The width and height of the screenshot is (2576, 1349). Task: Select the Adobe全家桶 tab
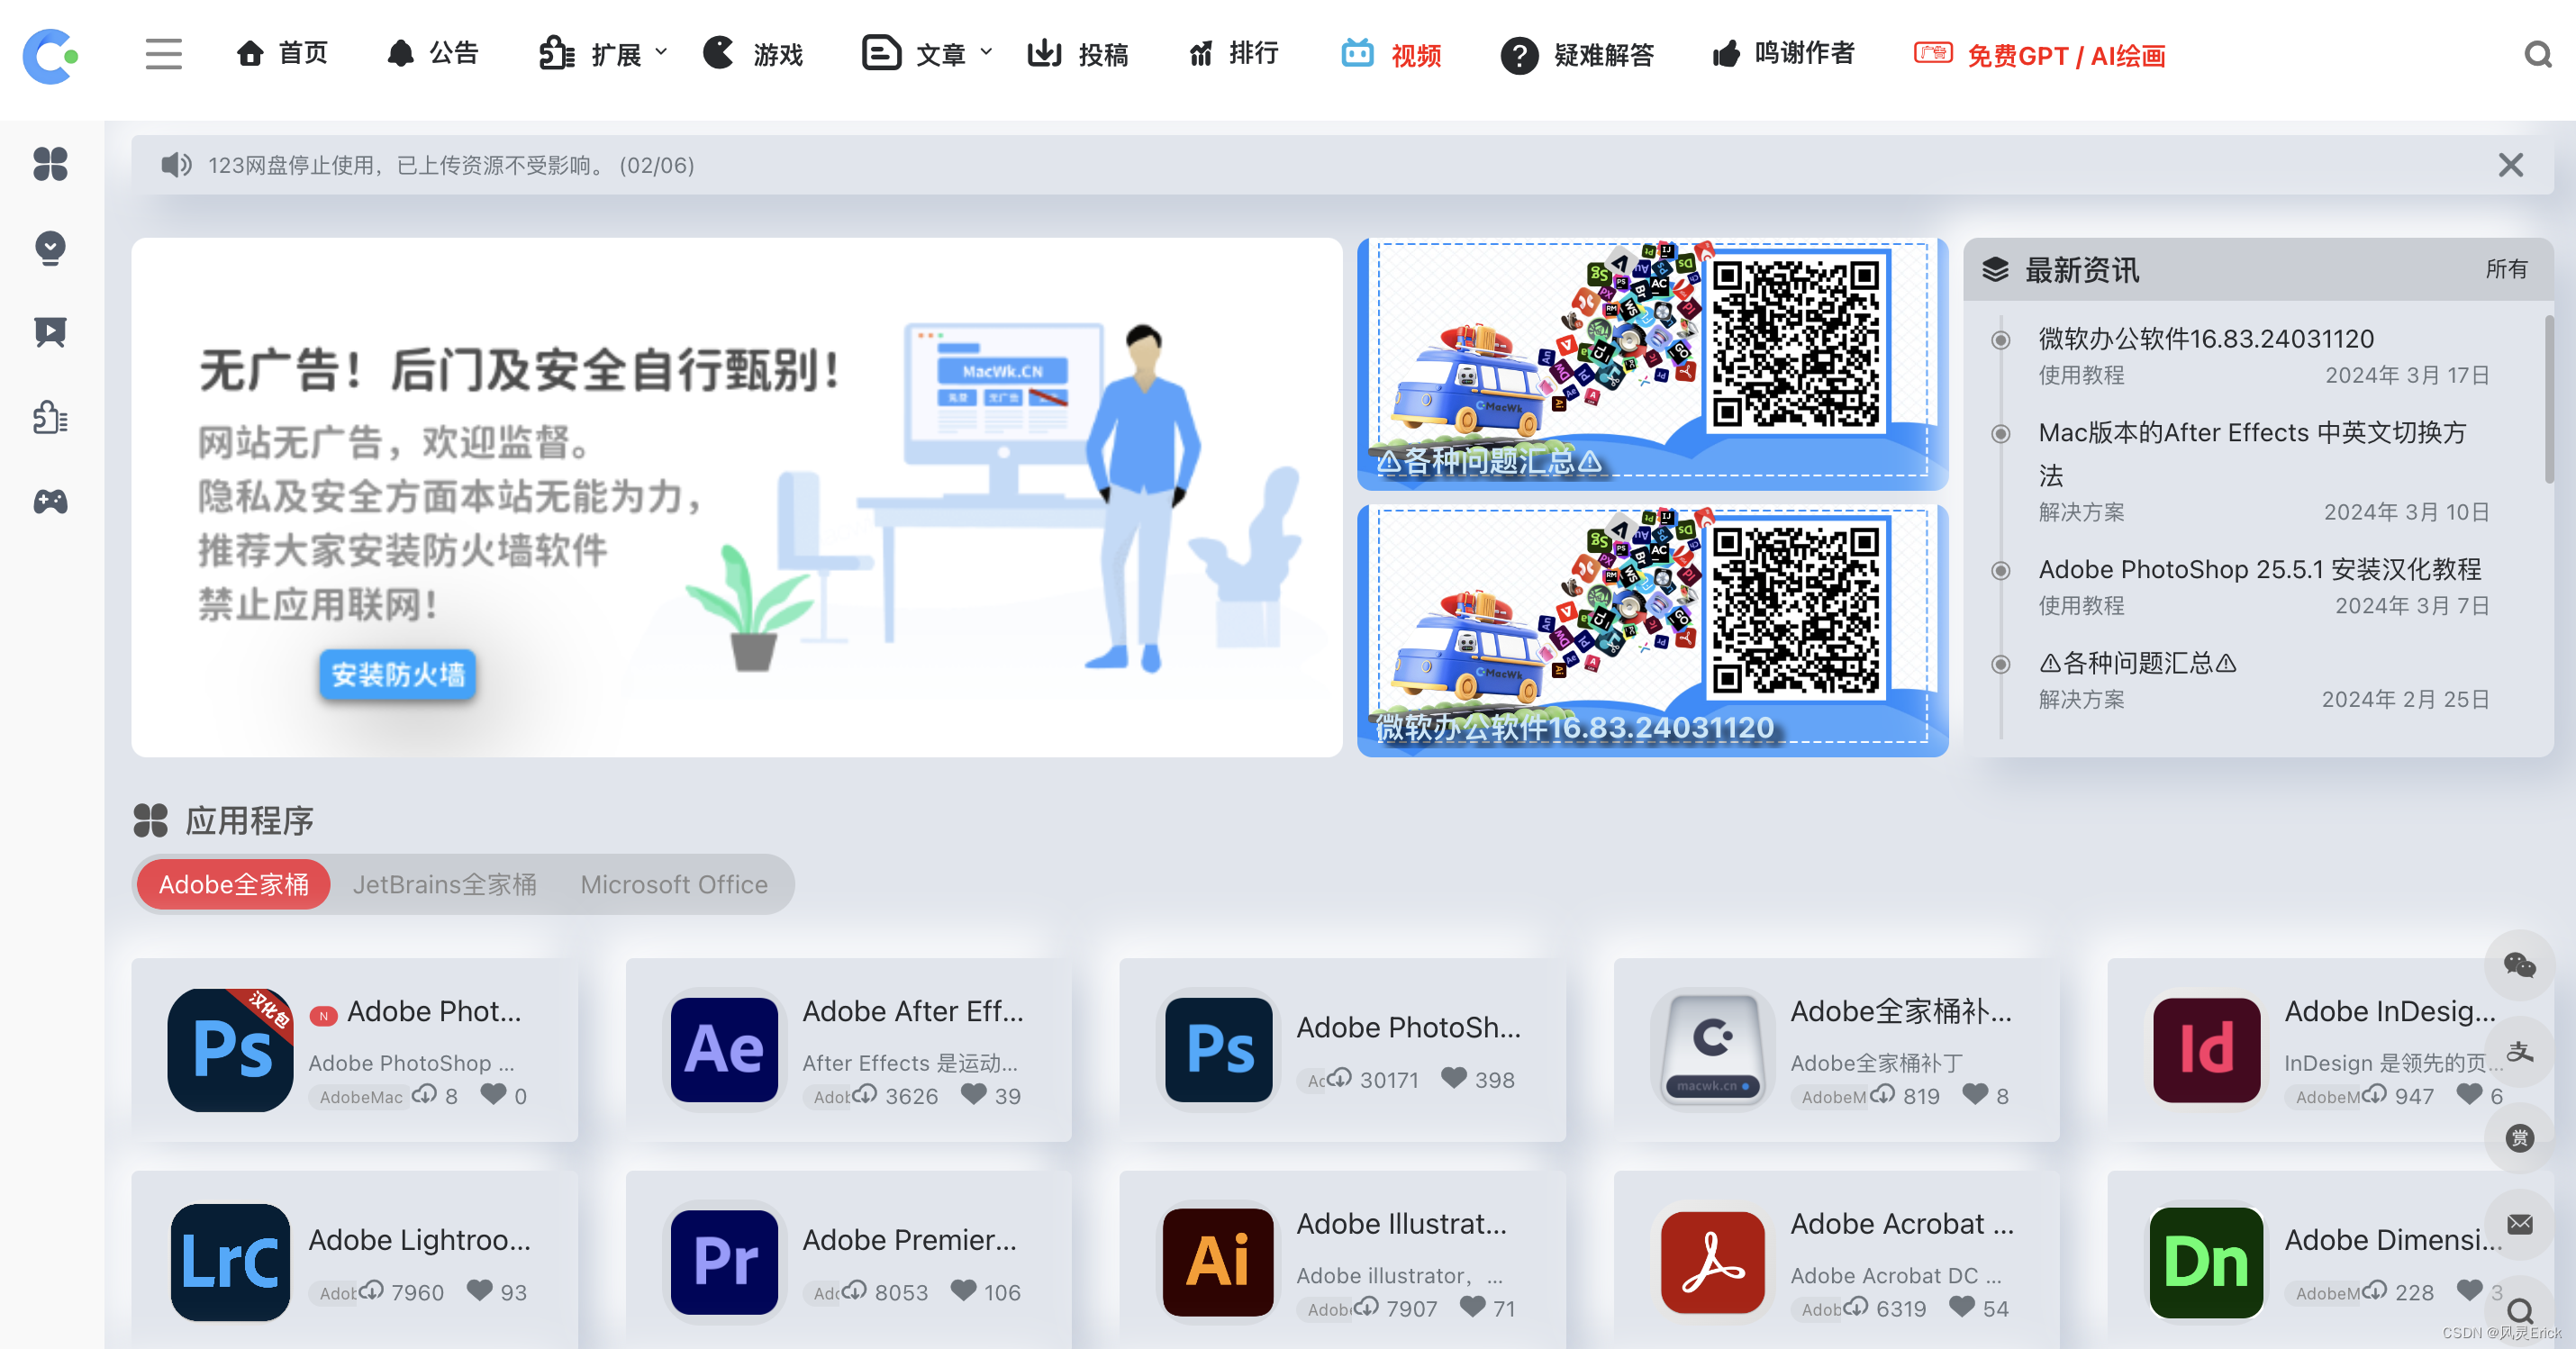233,884
